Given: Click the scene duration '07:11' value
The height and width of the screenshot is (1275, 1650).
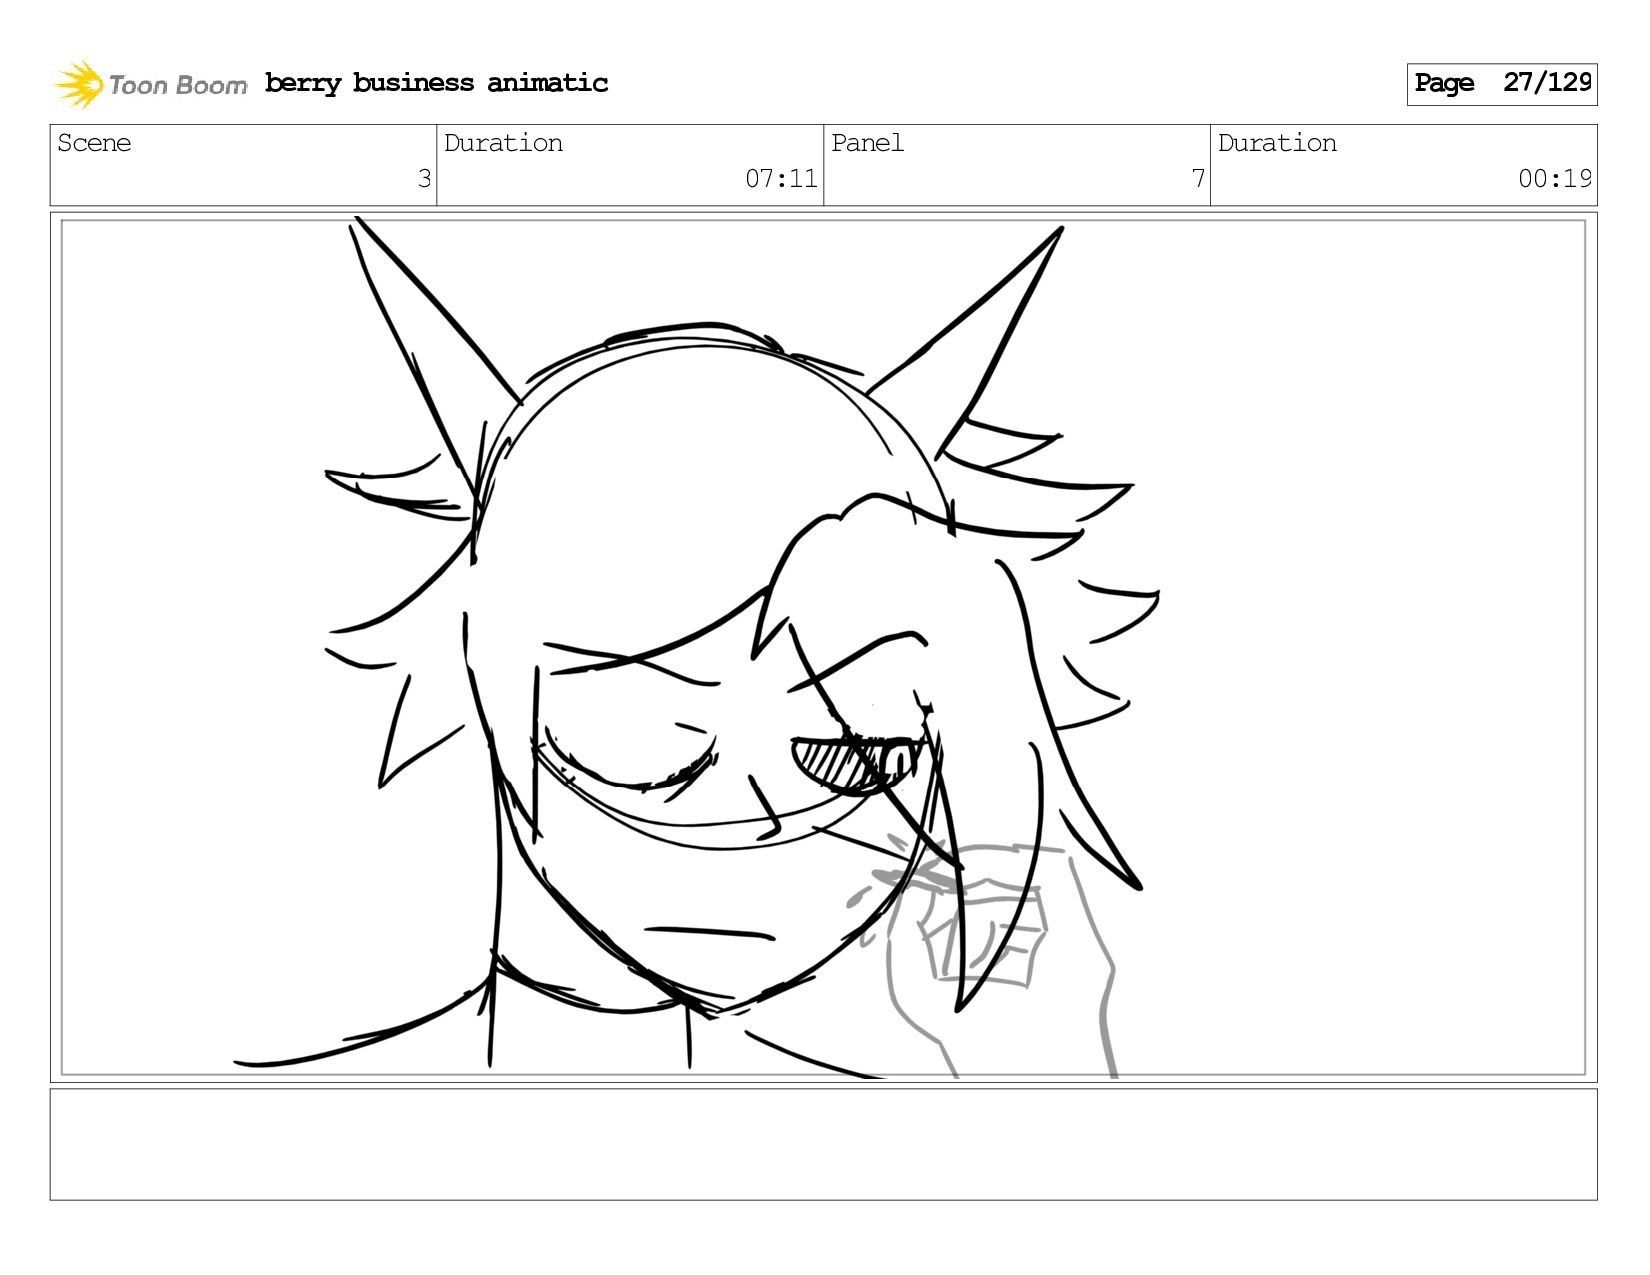Looking at the screenshot, I should click(781, 179).
